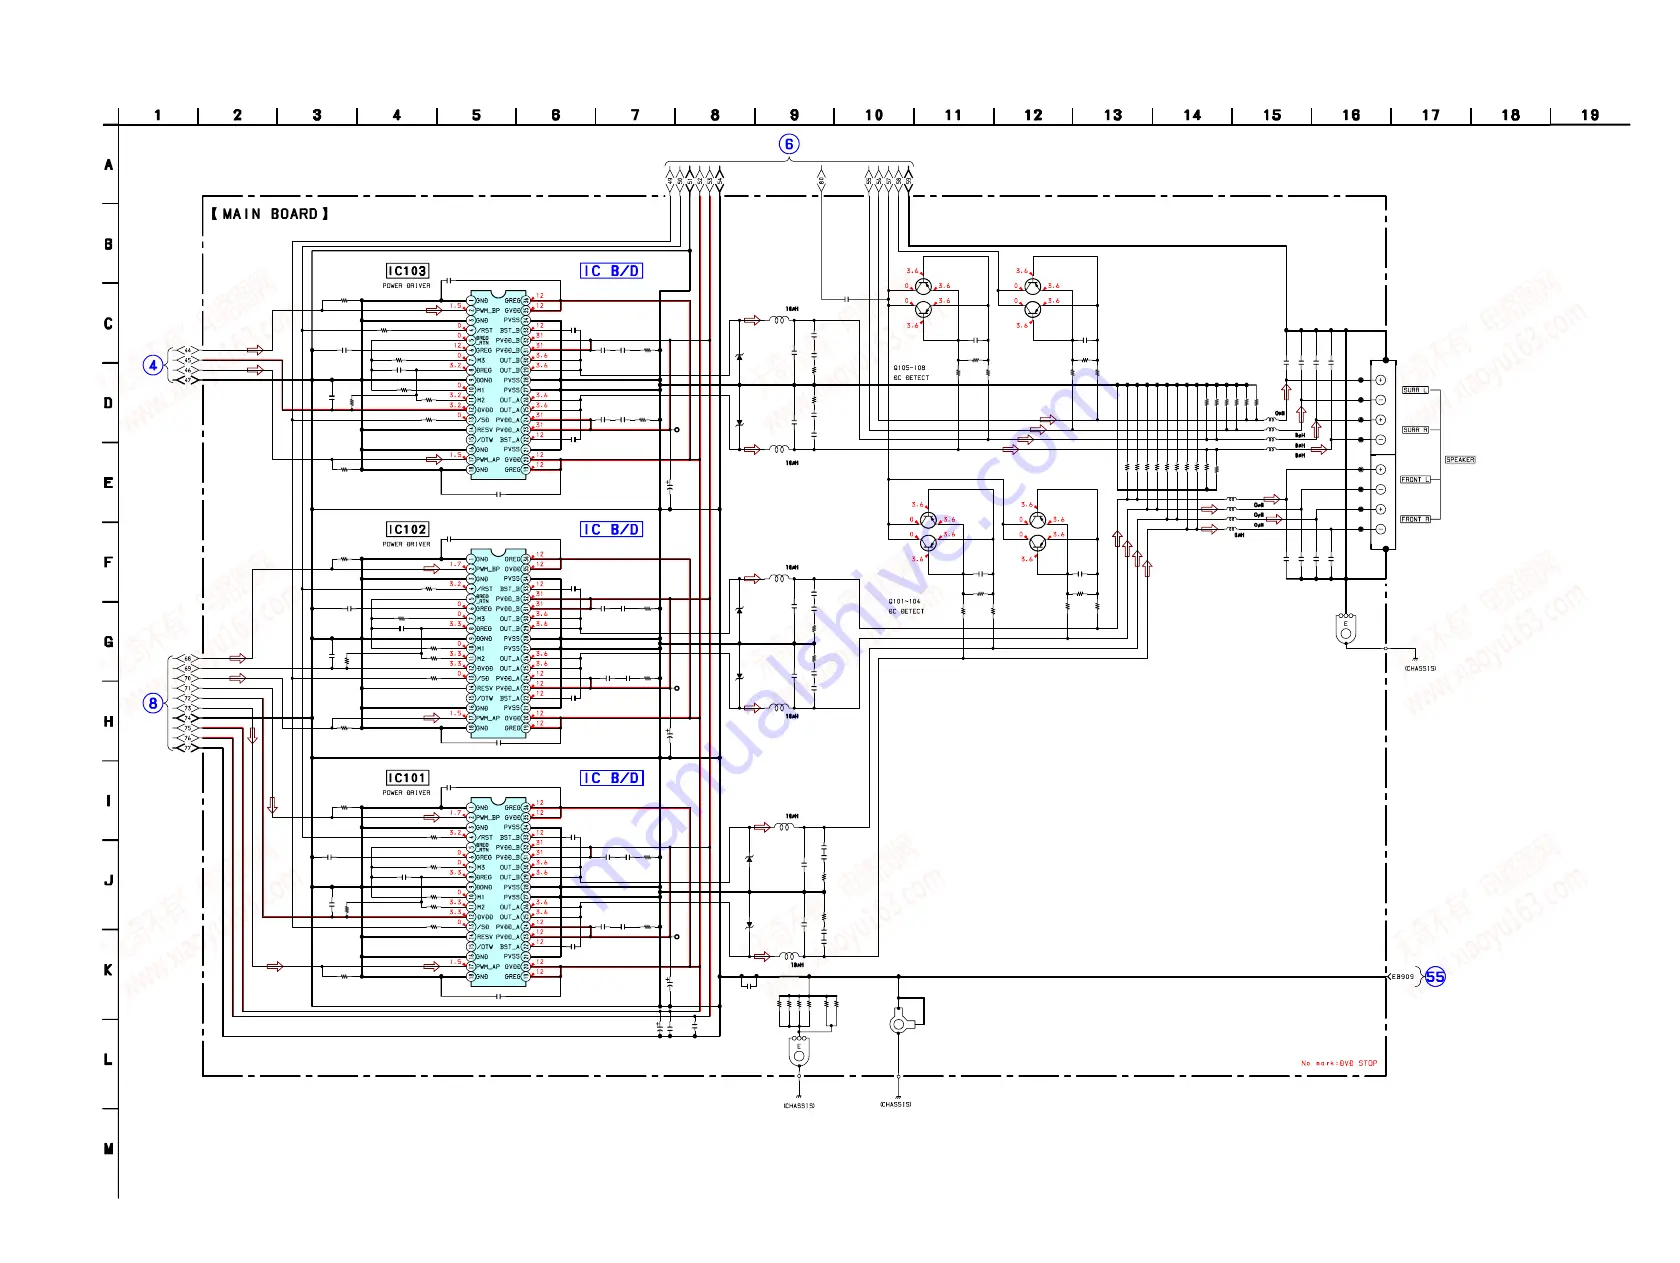1680x1263 pixels.
Task: Click the ground lug E symbol at the bottom center
Action: point(799,1051)
